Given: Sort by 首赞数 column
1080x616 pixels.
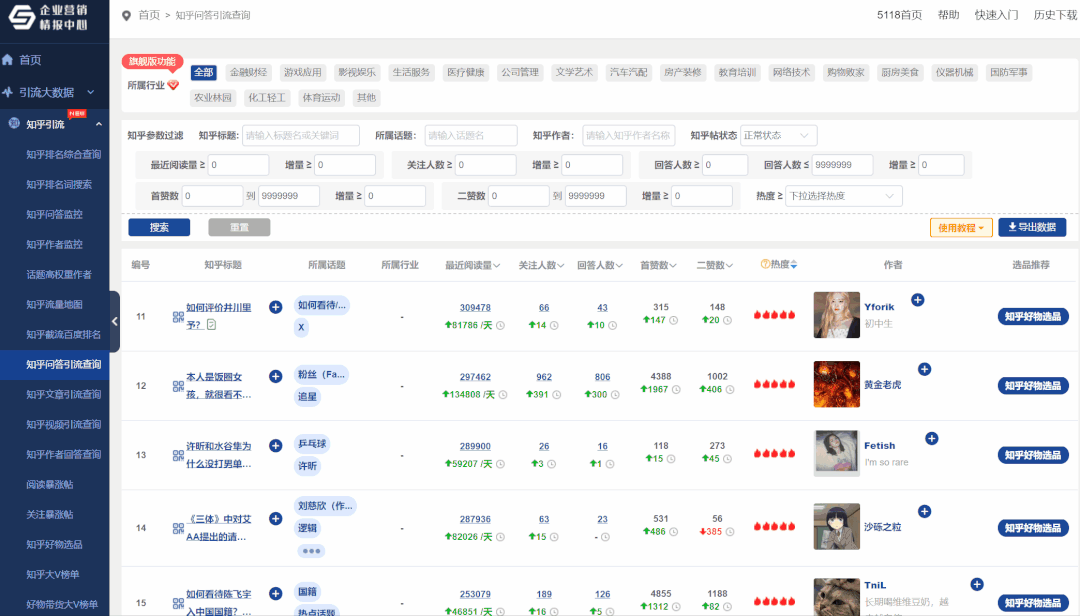Looking at the screenshot, I should [x=658, y=265].
